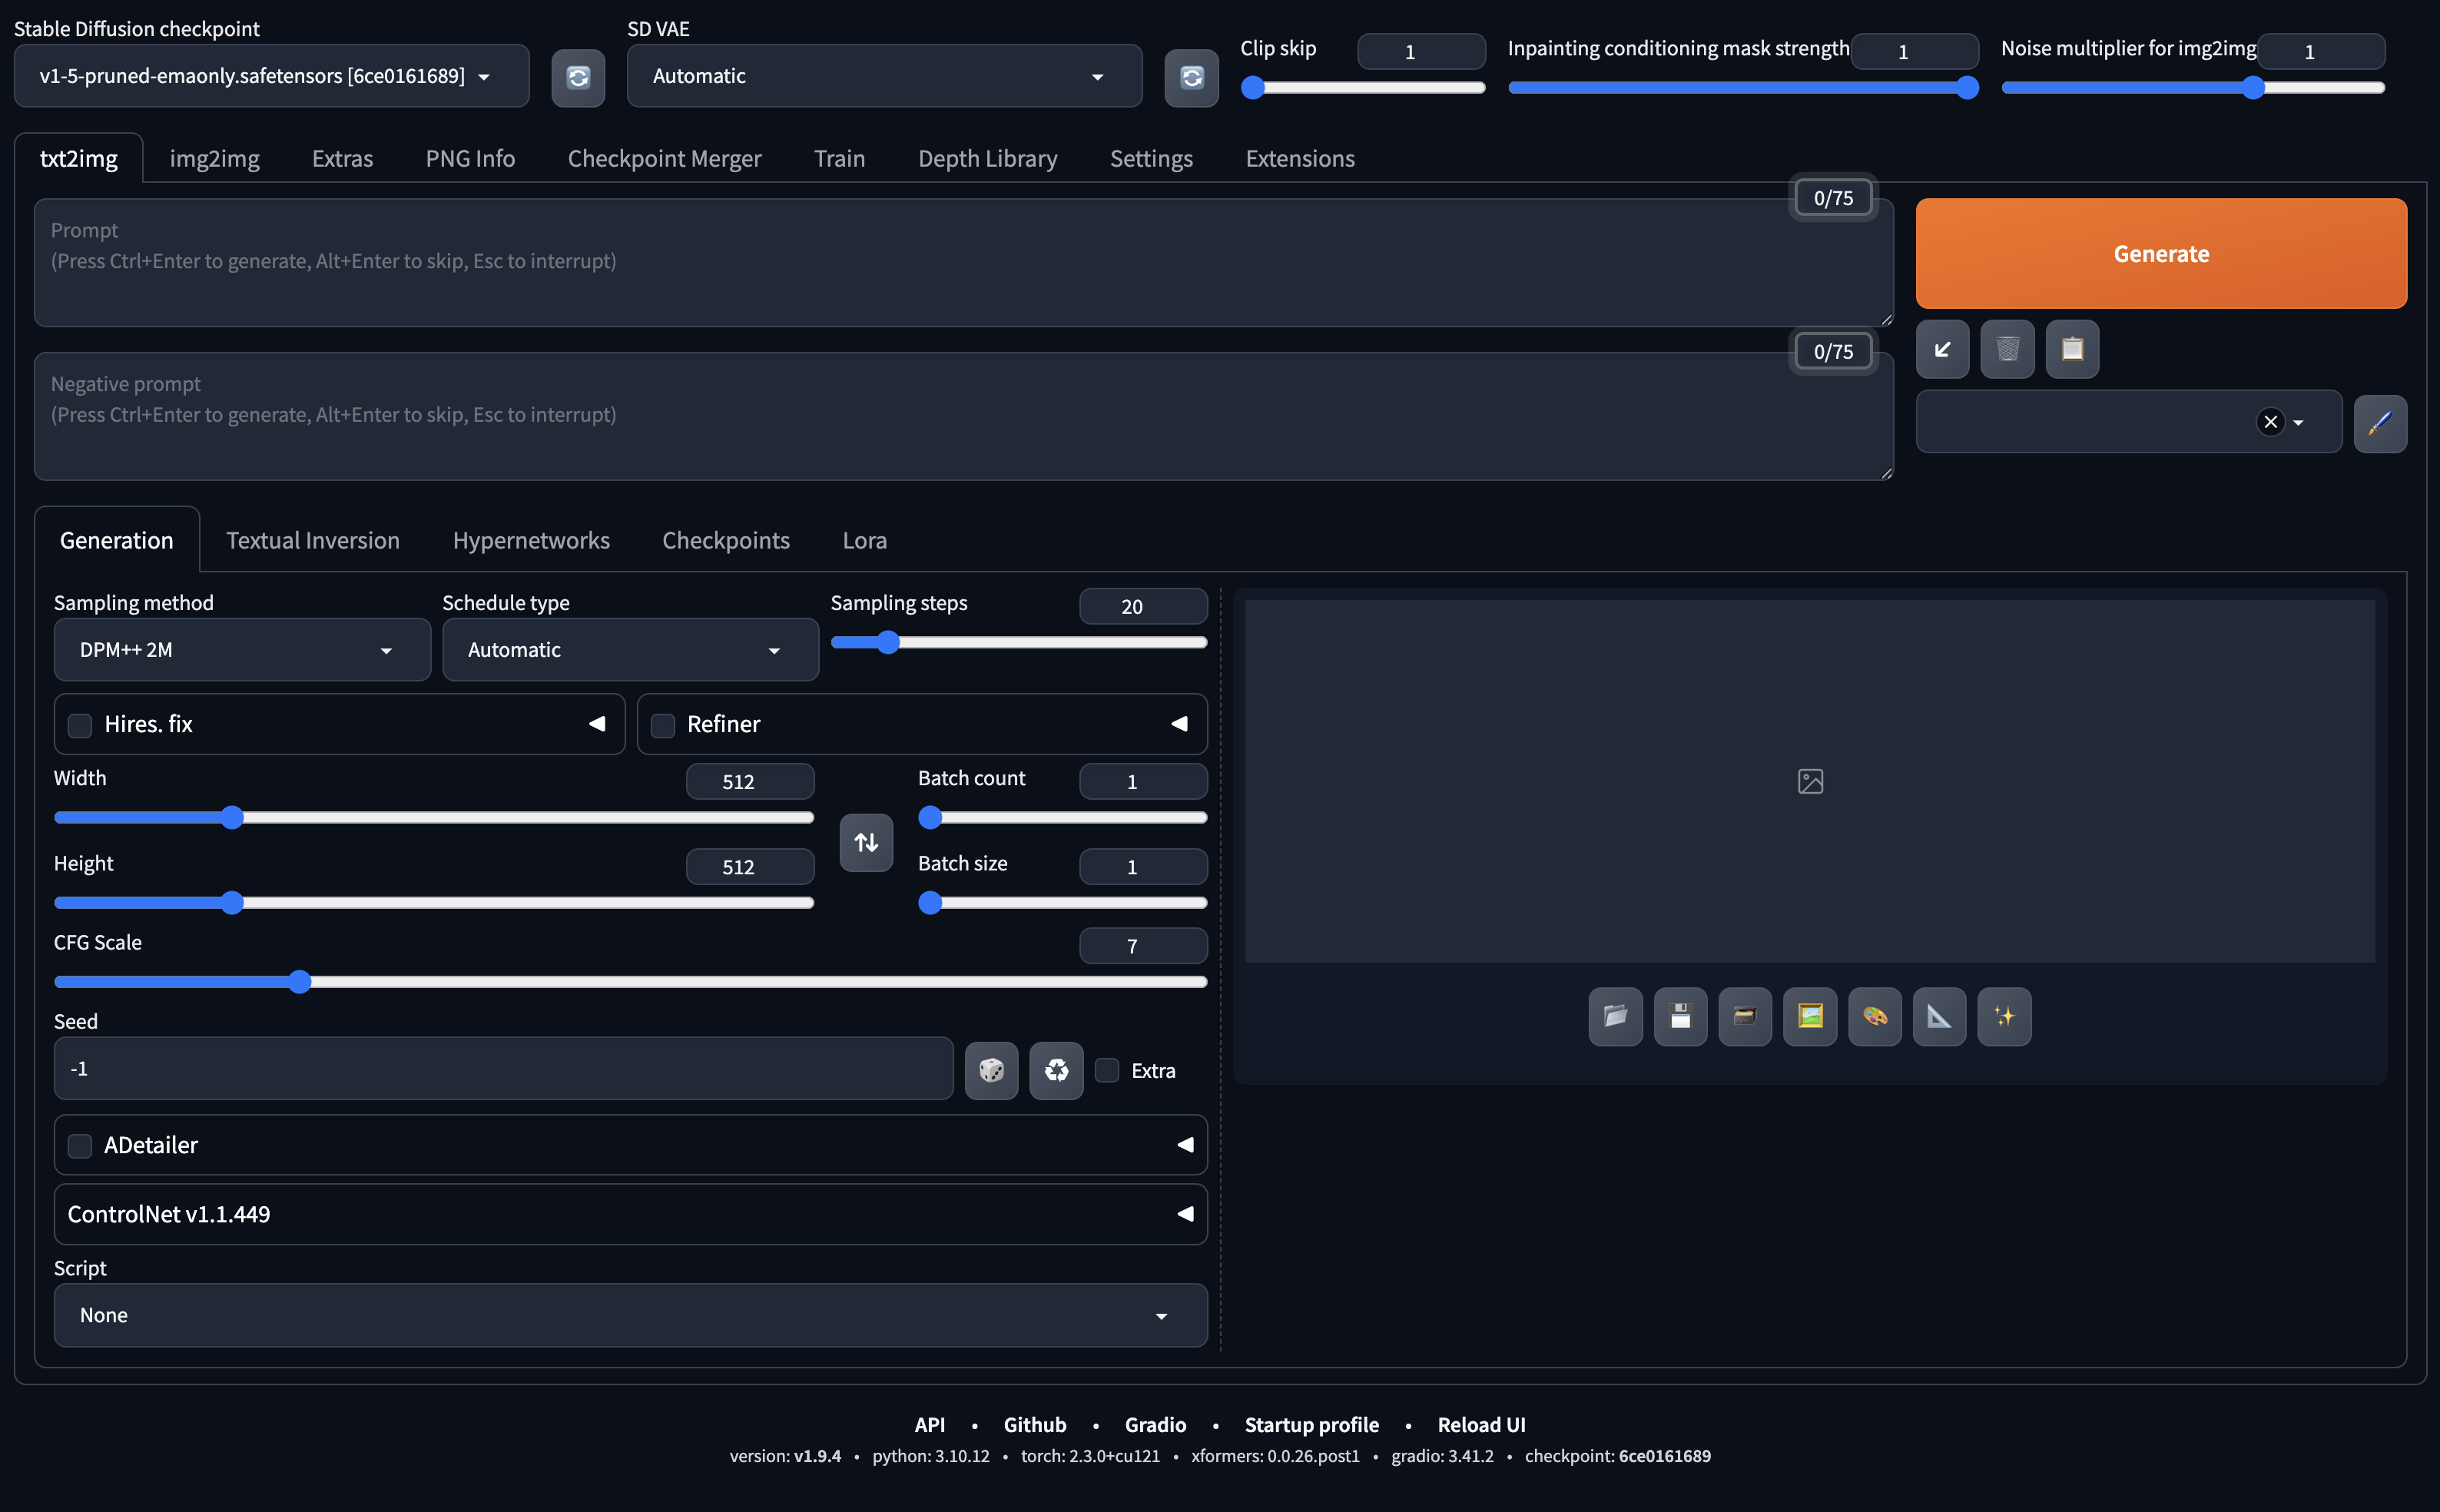Viewport: 2440px width, 1512px height.
Task: Tick the Extra seed checkbox
Action: [1107, 1070]
